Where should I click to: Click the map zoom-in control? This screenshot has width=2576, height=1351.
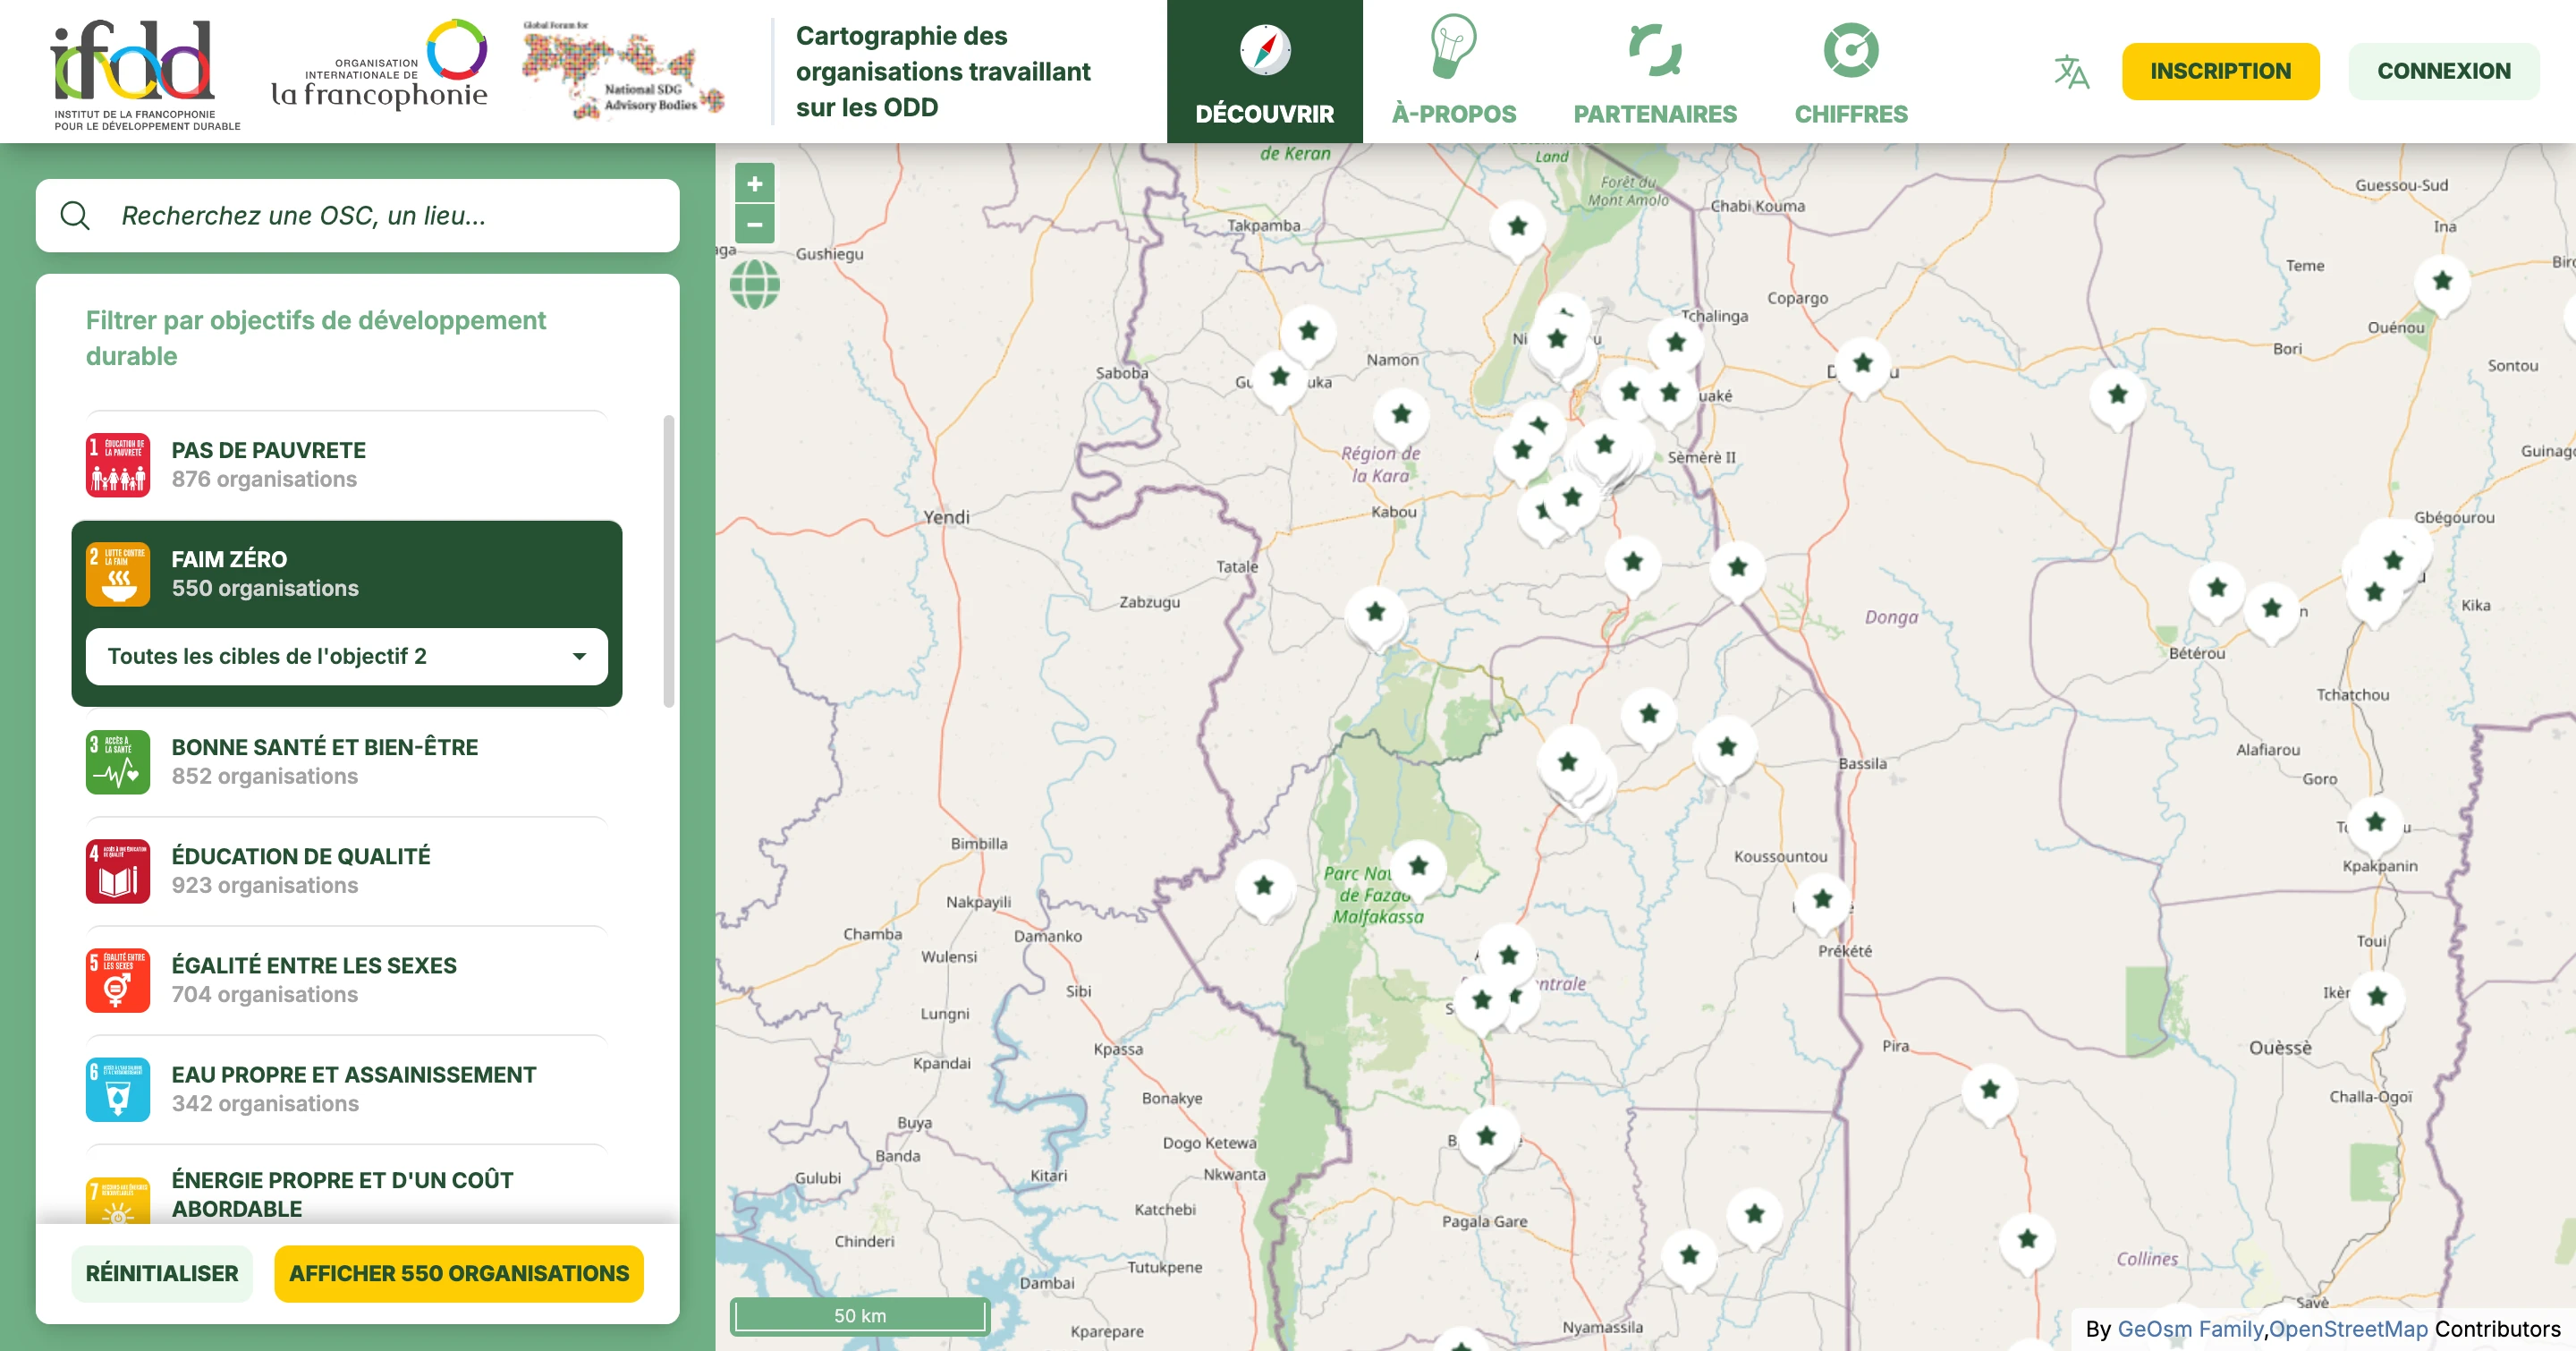pyautogui.click(x=756, y=184)
